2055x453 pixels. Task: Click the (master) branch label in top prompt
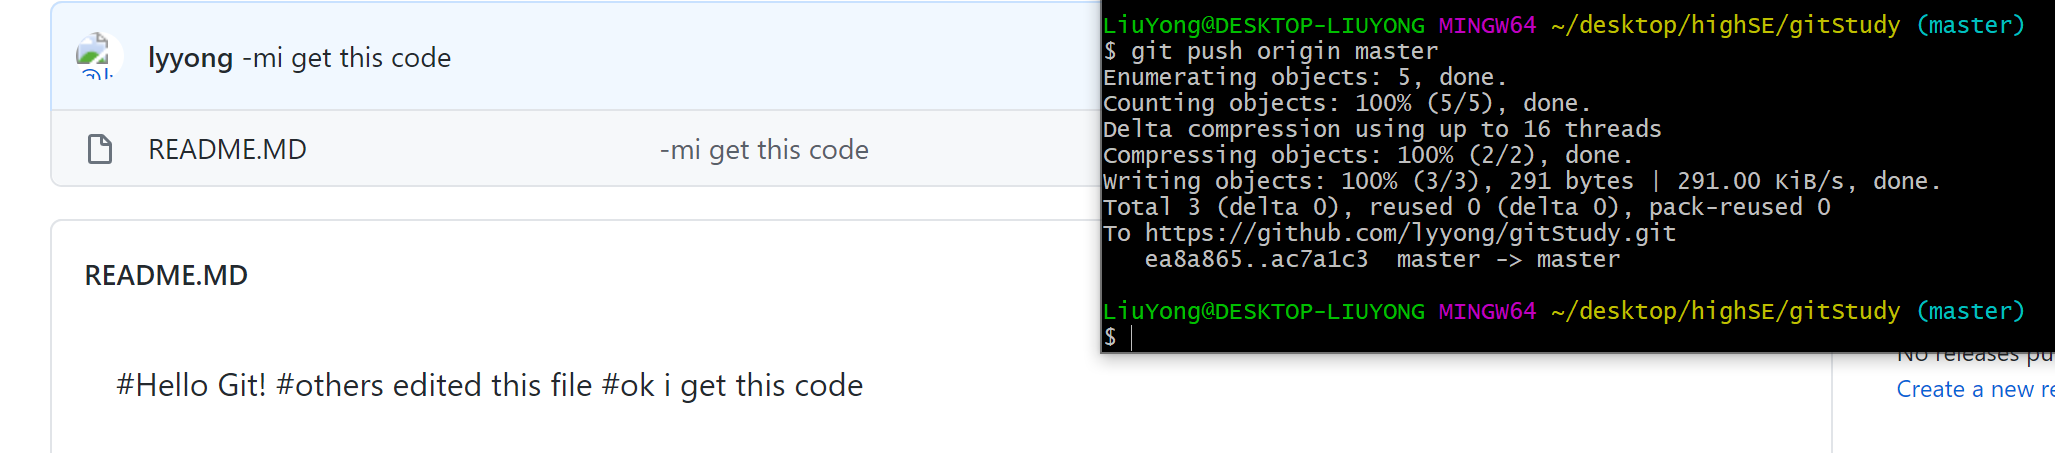(x=1970, y=25)
